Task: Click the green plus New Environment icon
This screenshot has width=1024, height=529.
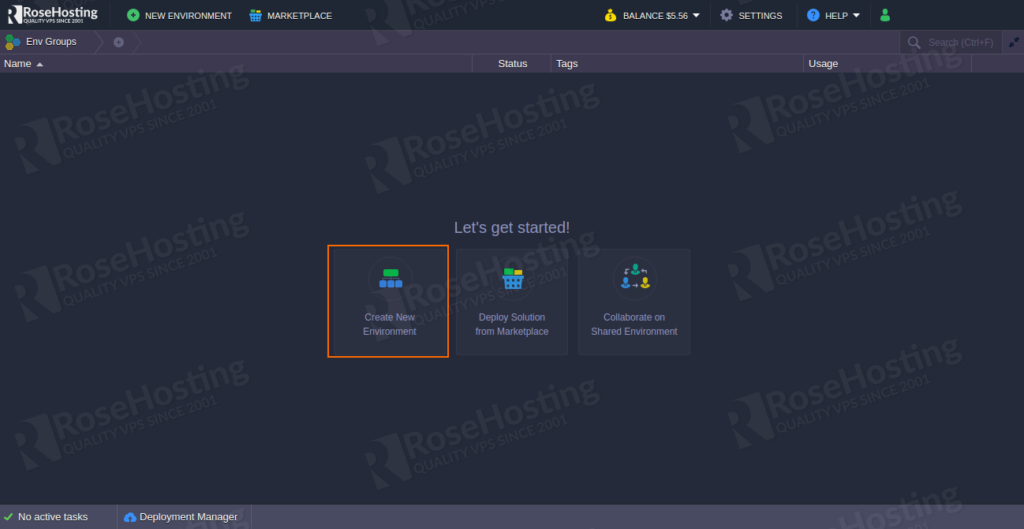Action: point(133,15)
